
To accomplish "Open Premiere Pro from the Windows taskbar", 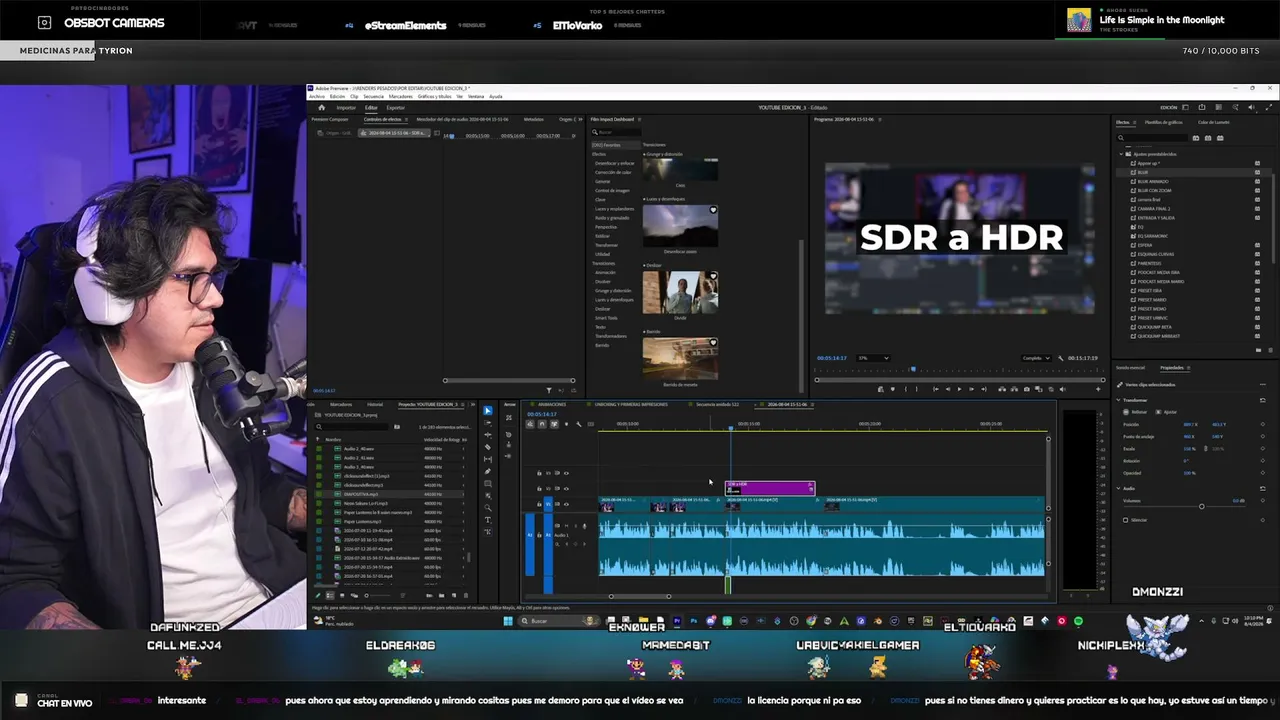I will [677, 621].
